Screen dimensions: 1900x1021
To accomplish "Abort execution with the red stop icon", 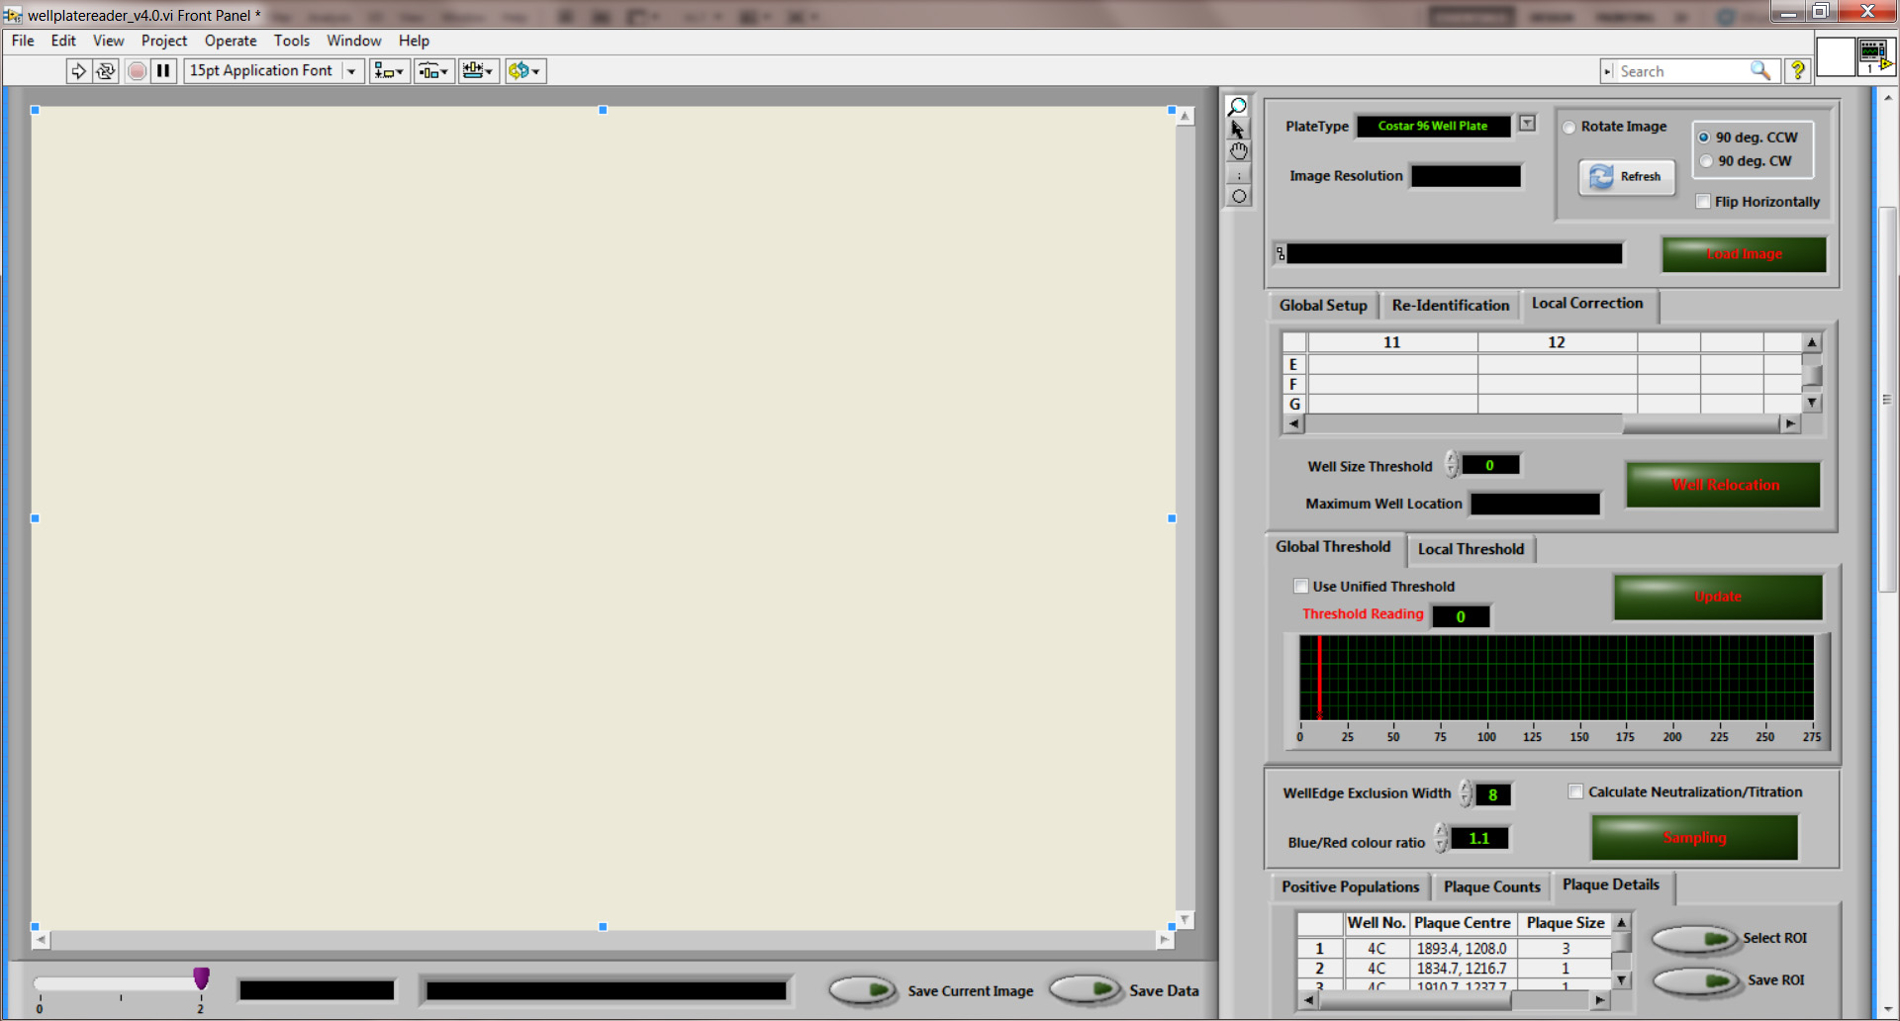I will pyautogui.click(x=137, y=71).
